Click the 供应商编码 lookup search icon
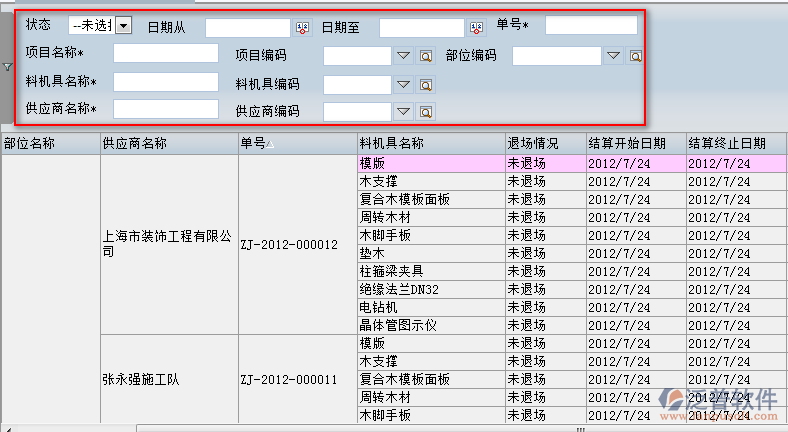The height and width of the screenshot is (432, 788). tap(426, 112)
